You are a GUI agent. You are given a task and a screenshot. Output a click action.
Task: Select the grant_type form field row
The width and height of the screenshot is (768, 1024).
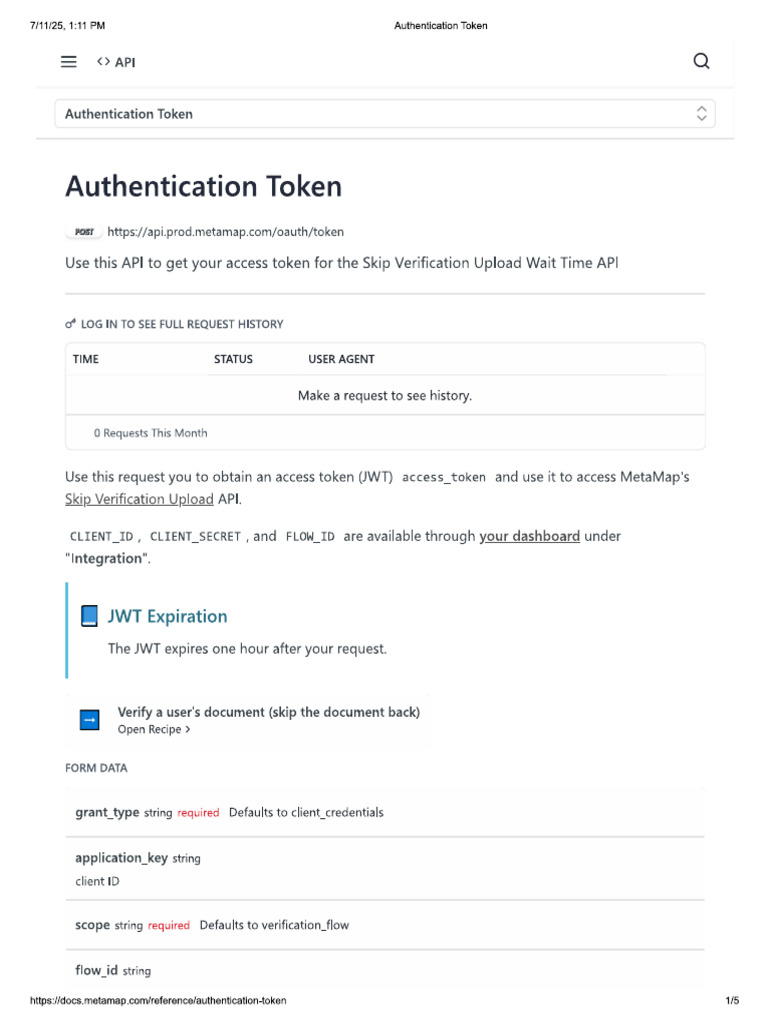click(x=385, y=812)
